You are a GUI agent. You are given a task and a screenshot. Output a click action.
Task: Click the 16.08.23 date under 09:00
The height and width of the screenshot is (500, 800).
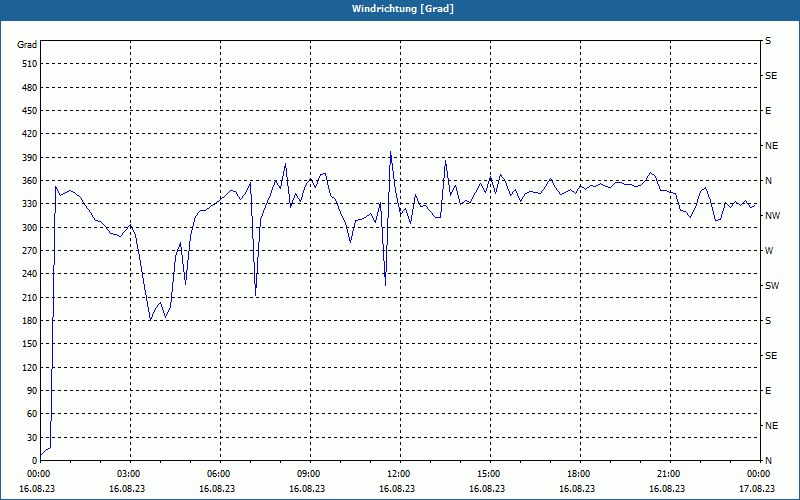click(x=307, y=489)
